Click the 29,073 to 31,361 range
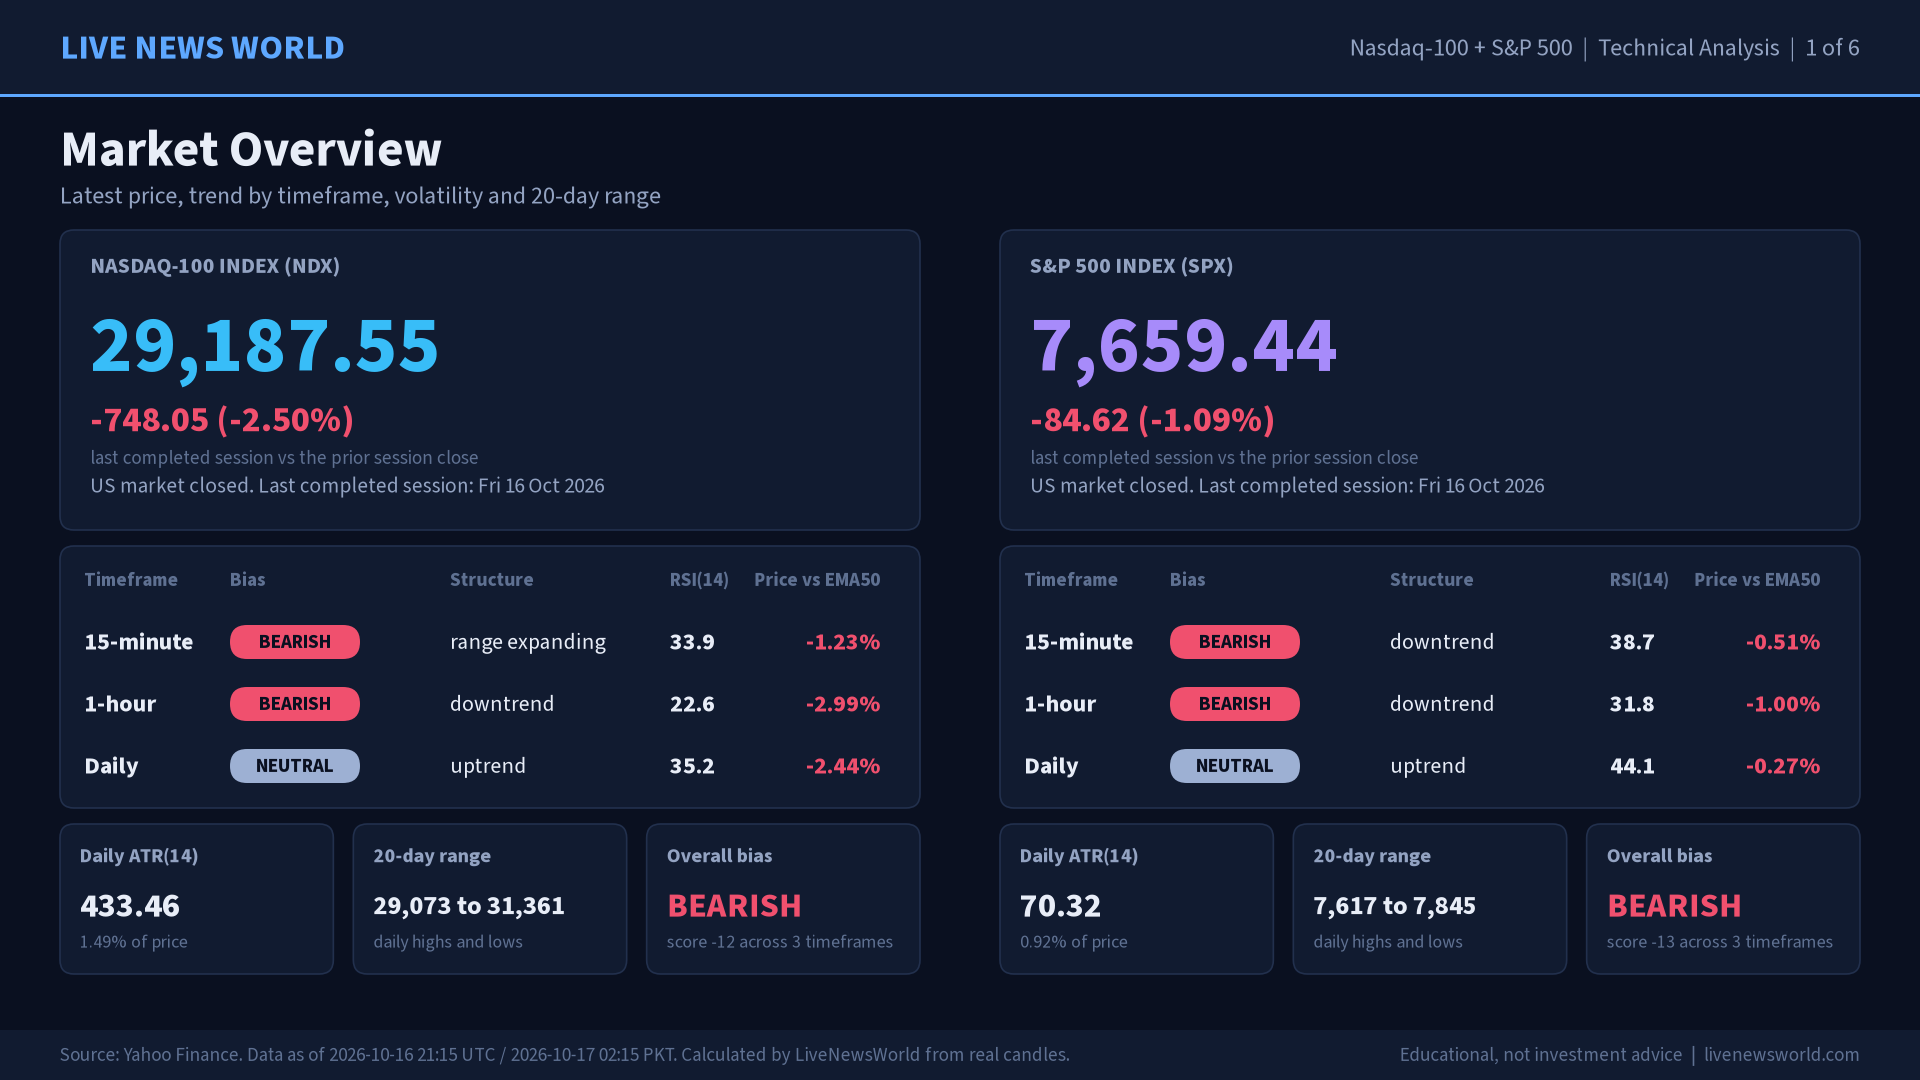Screen dimensions: 1920x1080 point(469,906)
